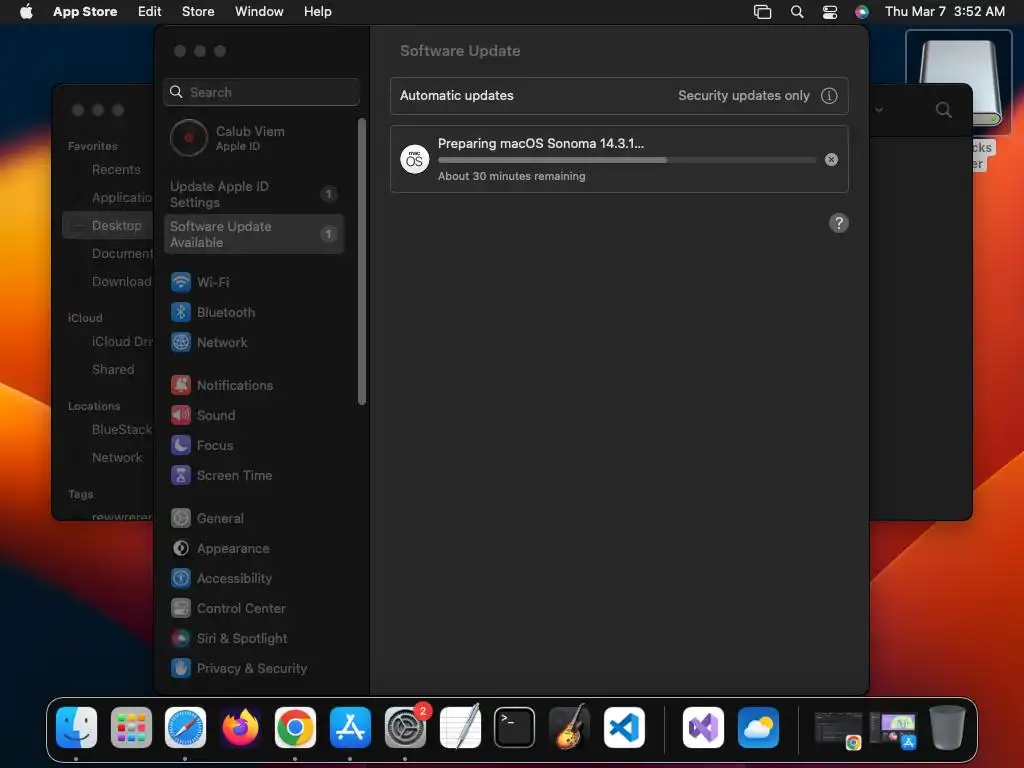This screenshot has height=768, width=1024.
Task: Open Stage Manager menu bar icon
Action: point(763,12)
